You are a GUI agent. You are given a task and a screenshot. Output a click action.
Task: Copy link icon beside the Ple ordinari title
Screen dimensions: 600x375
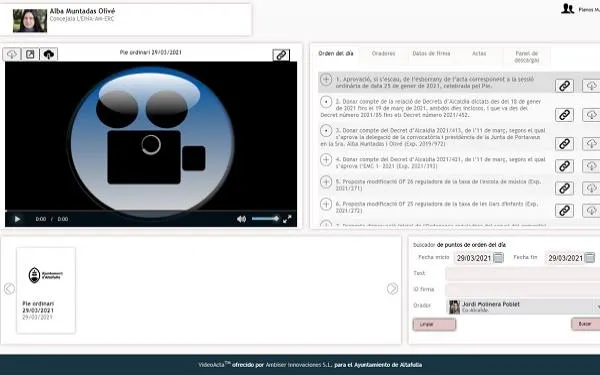[x=281, y=55]
